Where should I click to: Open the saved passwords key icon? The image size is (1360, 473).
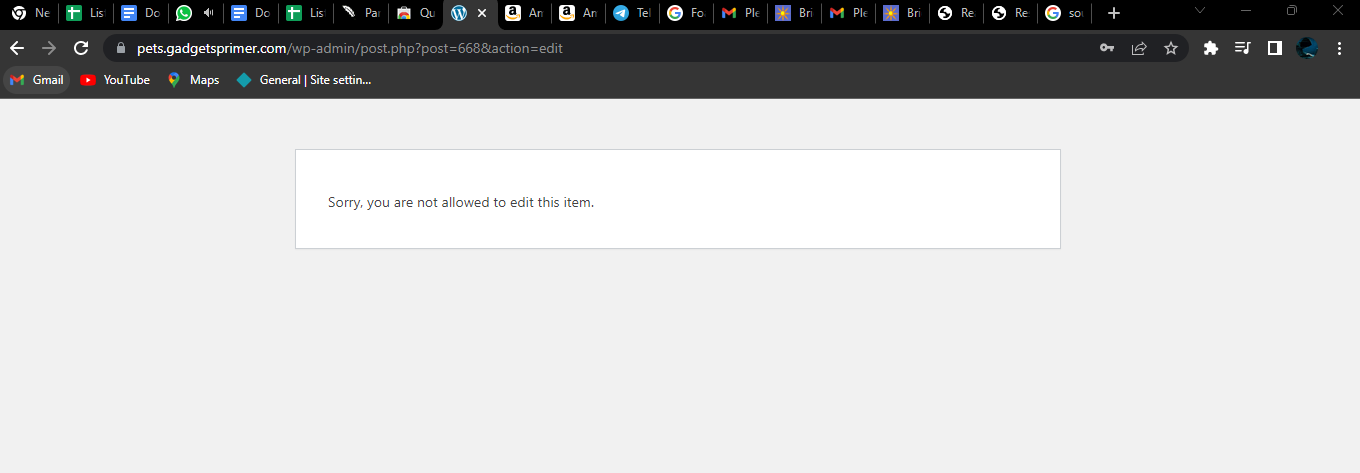coord(1107,48)
